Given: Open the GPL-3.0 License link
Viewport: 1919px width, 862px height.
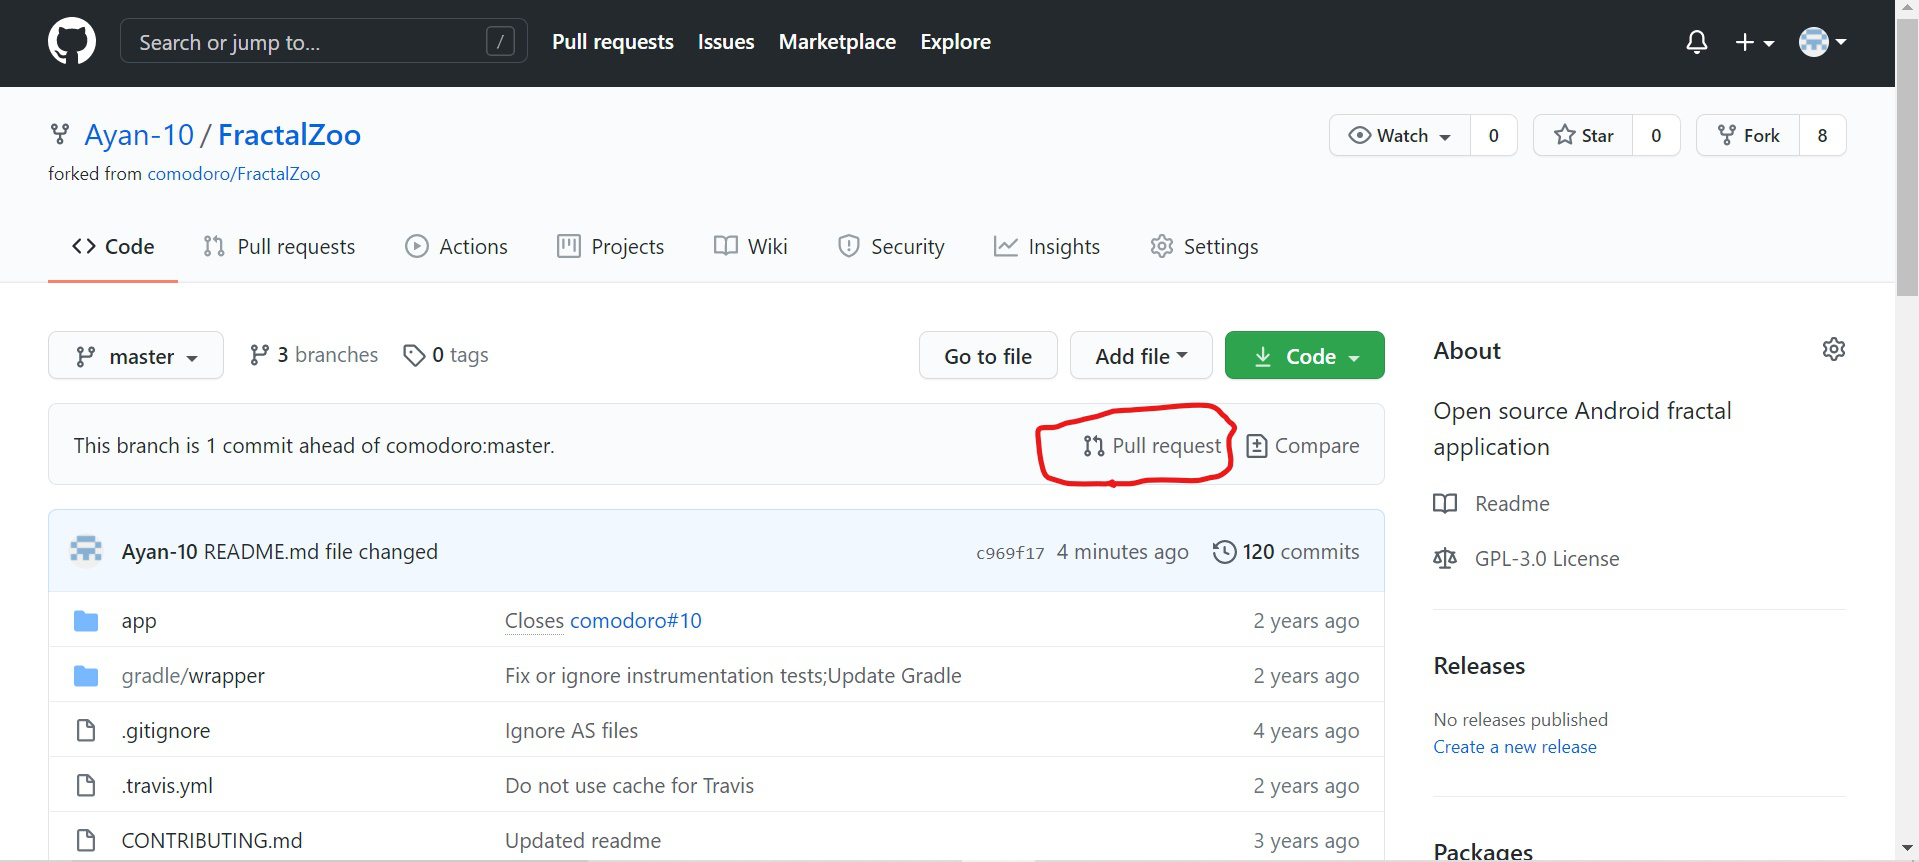Looking at the screenshot, I should pyautogui.click(x=1547, y=559).
